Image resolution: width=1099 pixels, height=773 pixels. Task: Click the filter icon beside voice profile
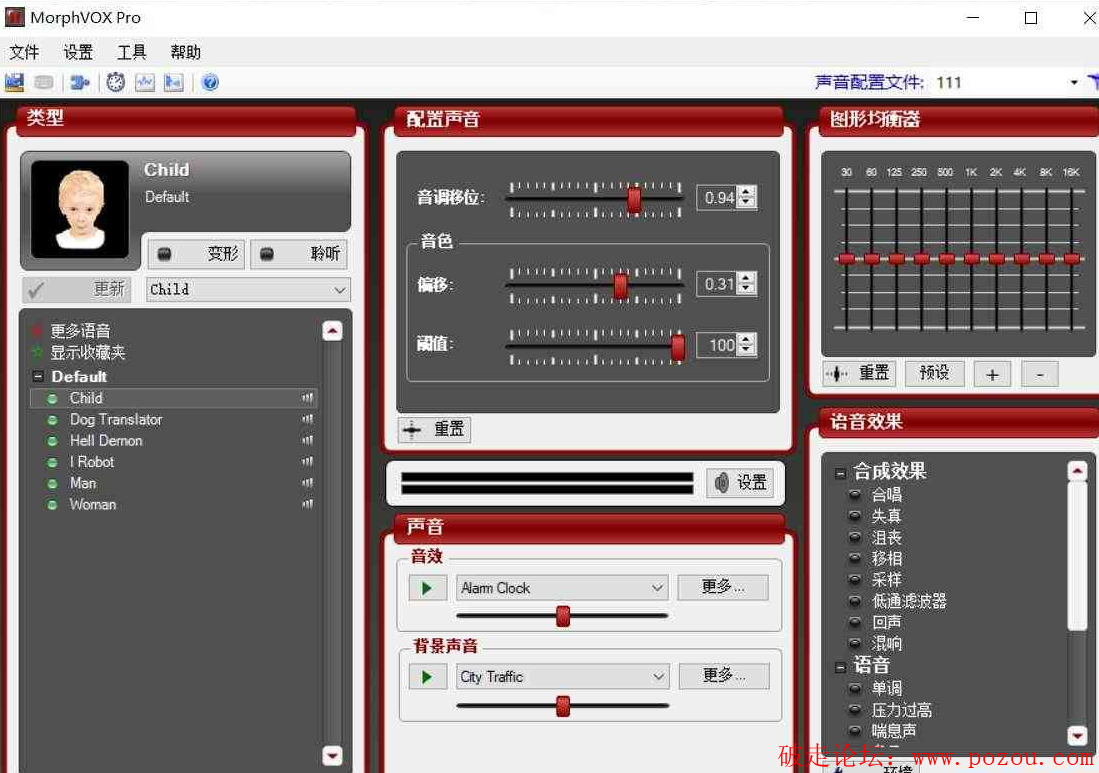(1093, 82)
